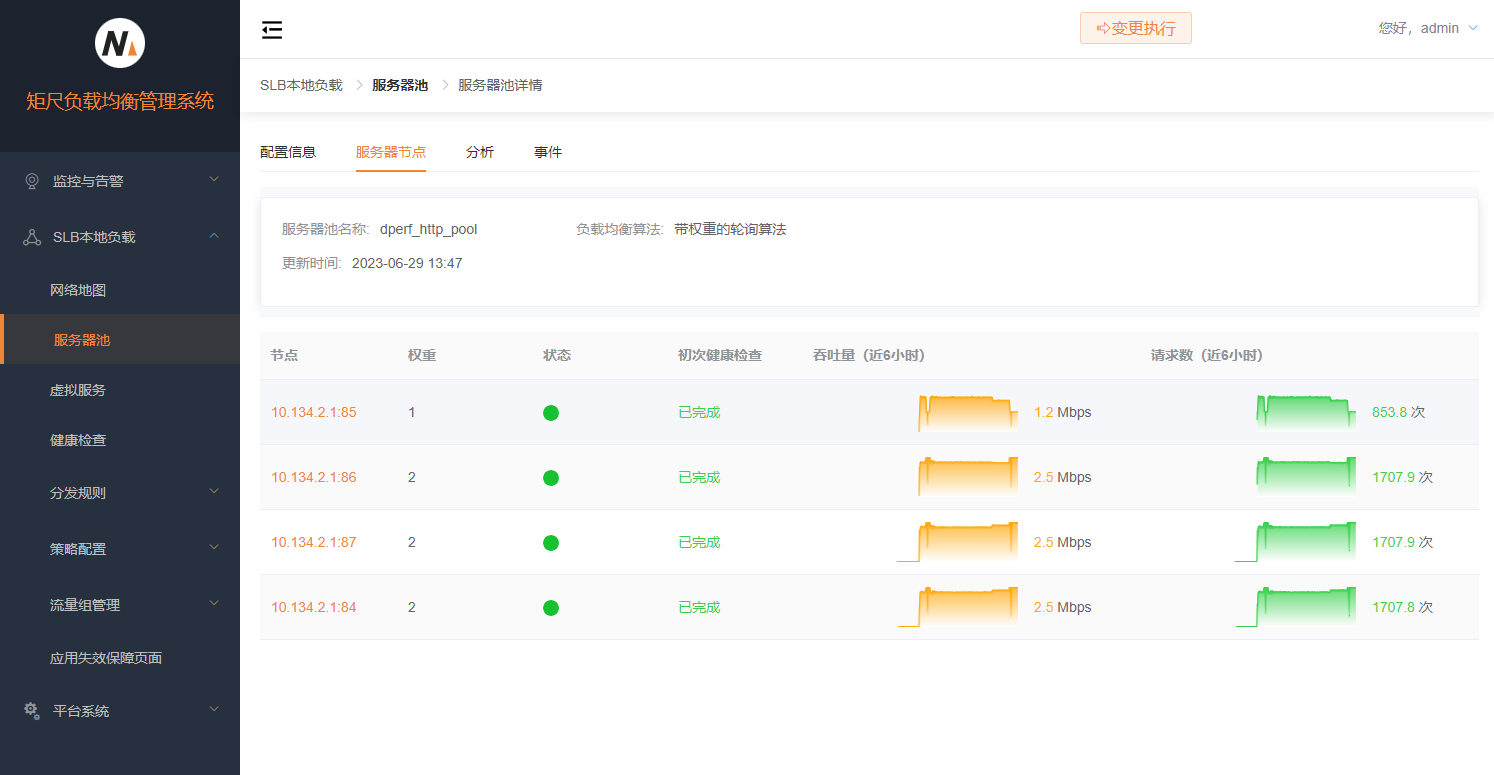Click the 变更执行 button
The height and width of the screenshot is (775, 1494).
1135,28
